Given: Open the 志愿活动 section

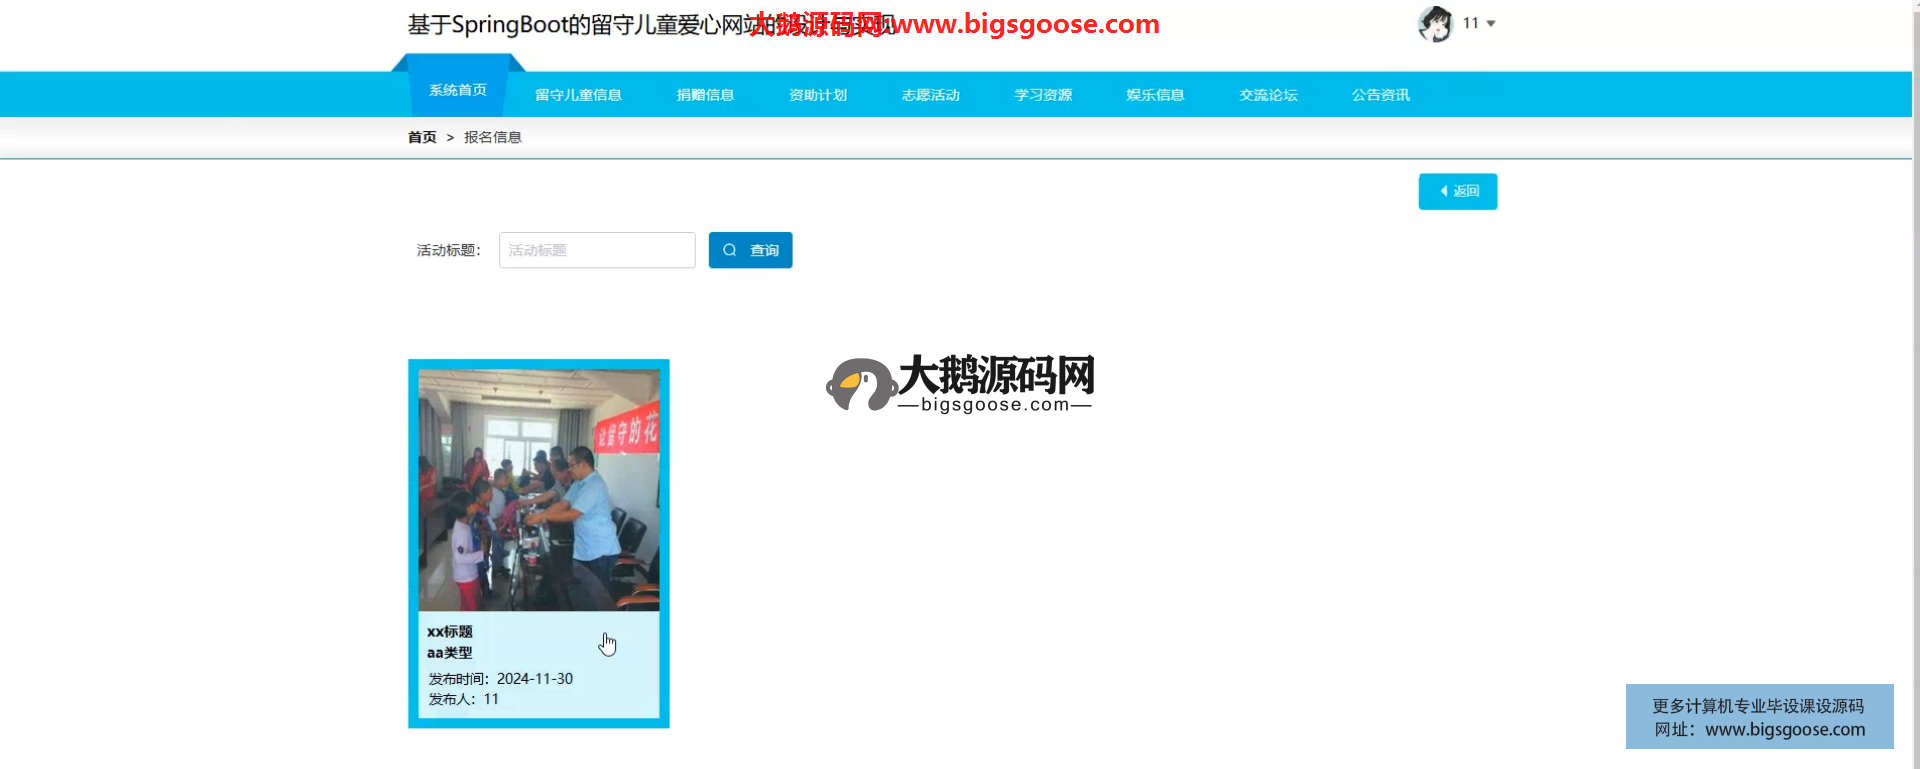Looking at the screenshot, I should pos(930,95).
